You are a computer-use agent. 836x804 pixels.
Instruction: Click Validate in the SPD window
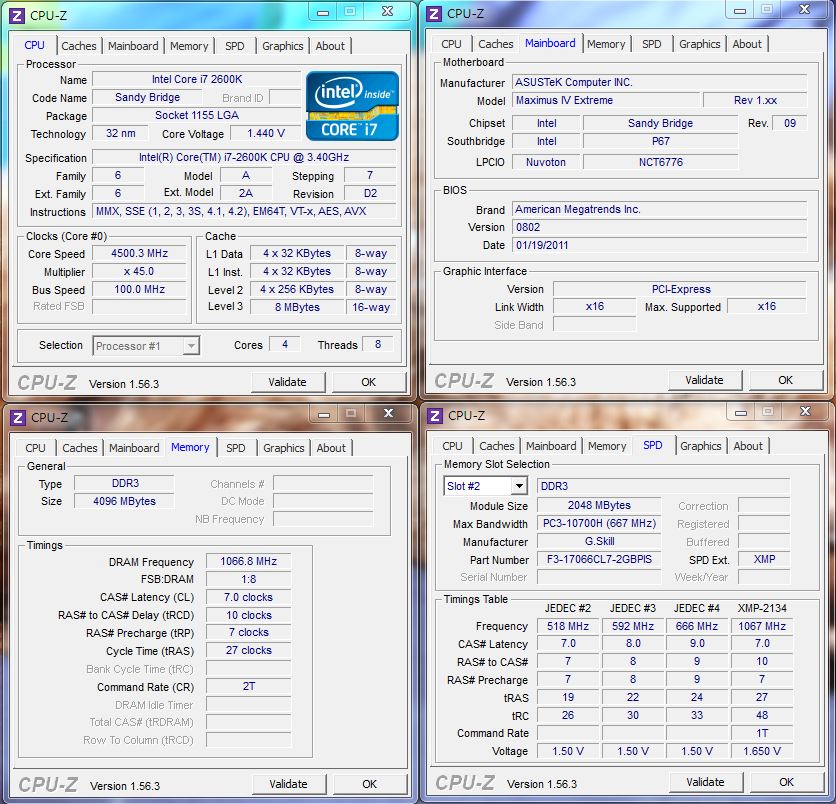[x=705, y=782]
